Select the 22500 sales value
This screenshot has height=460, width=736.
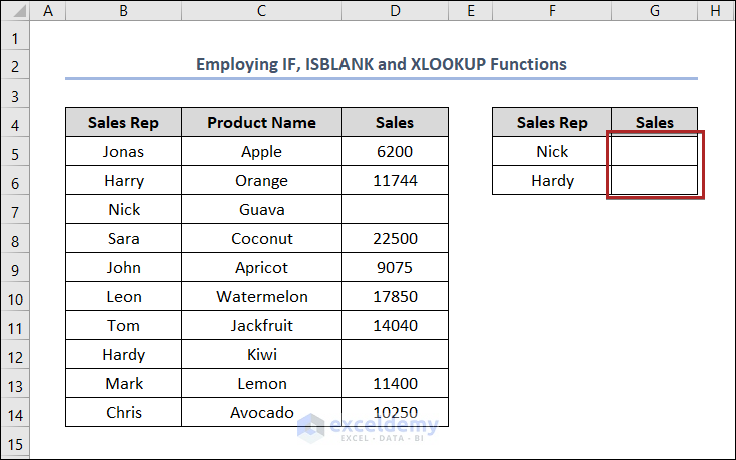[x=395, y=239]
